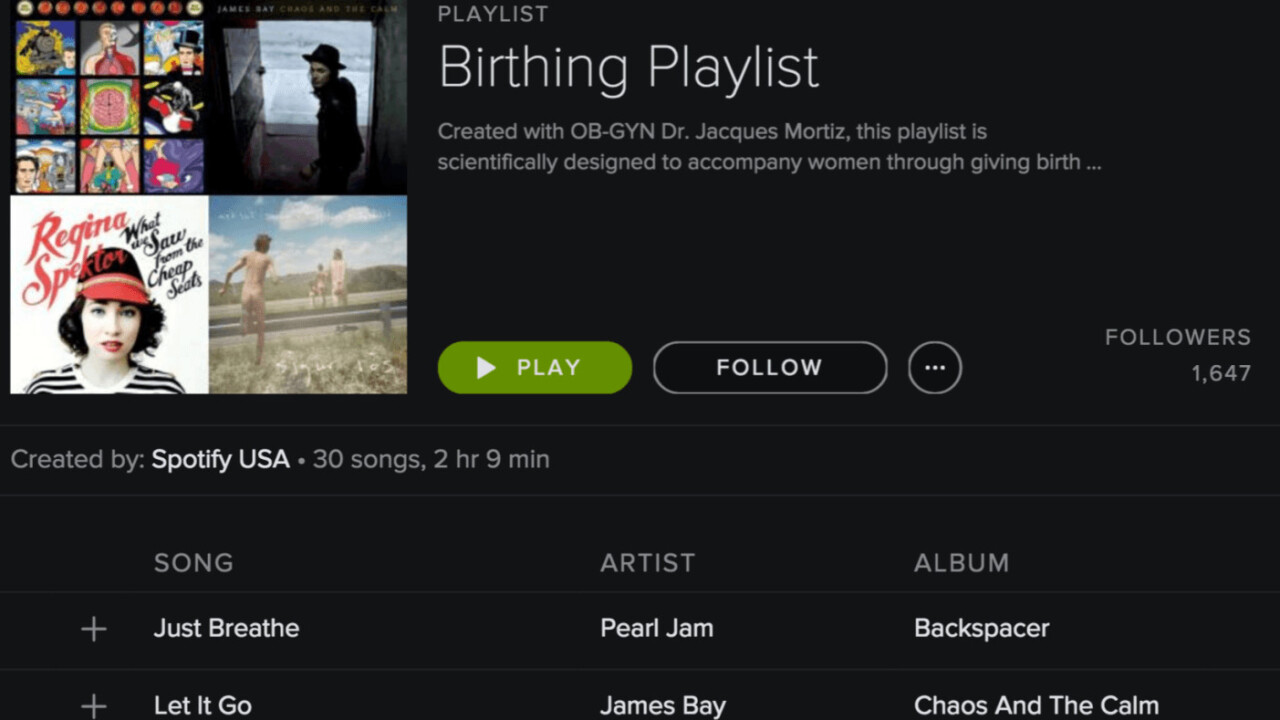Click the play triangle inside the Play button
The image size is (1280, 720).
(x=487, y=367)
